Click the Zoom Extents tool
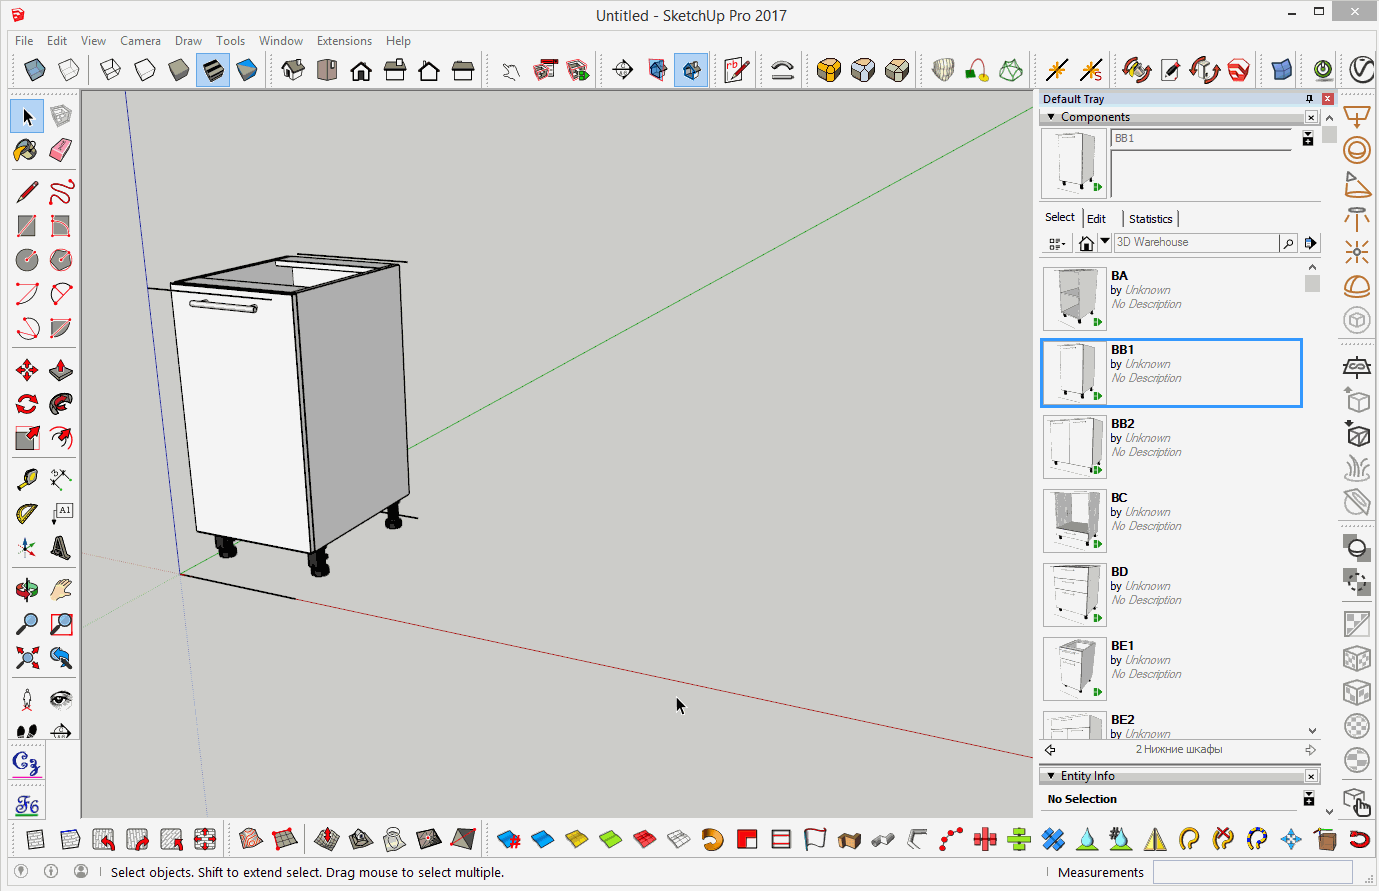Viewport: 1379px width, 891px height. tap(27, 657)
